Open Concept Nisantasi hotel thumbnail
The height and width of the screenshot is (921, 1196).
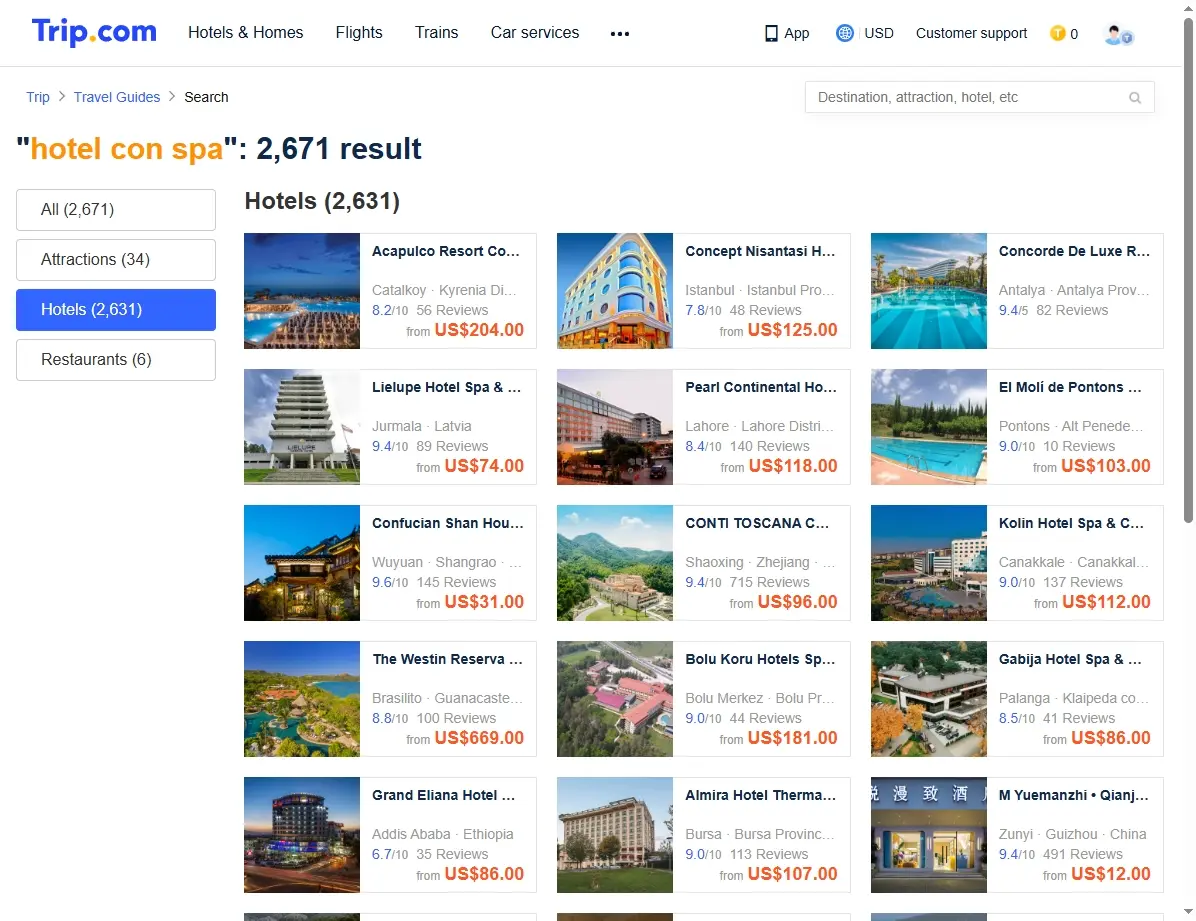615,291
